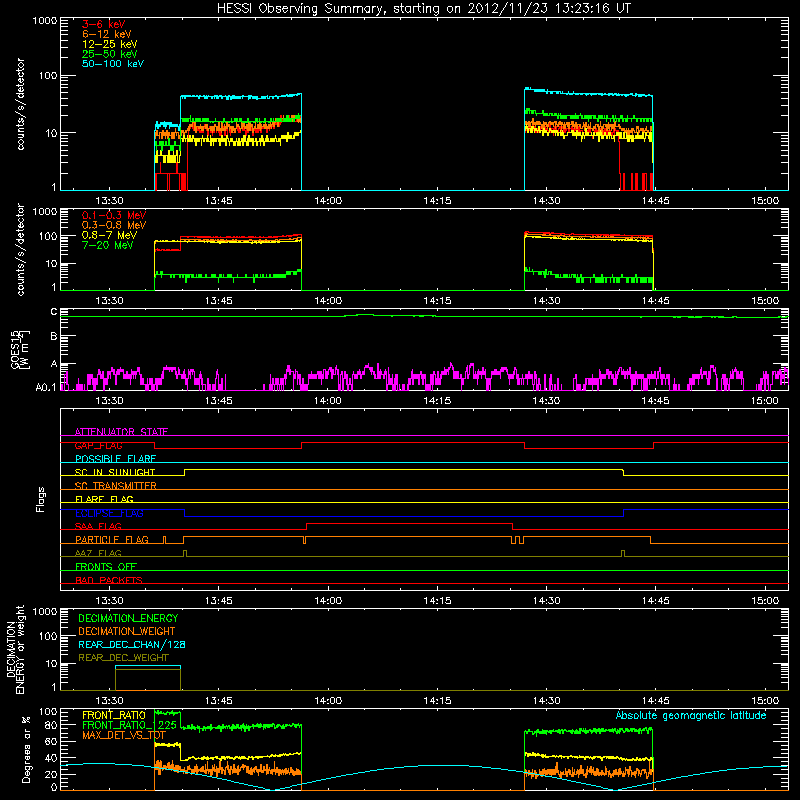Select the SC_IN_SUNLIGHT flag label
The image size is (800, 800).
pos(115,472)
